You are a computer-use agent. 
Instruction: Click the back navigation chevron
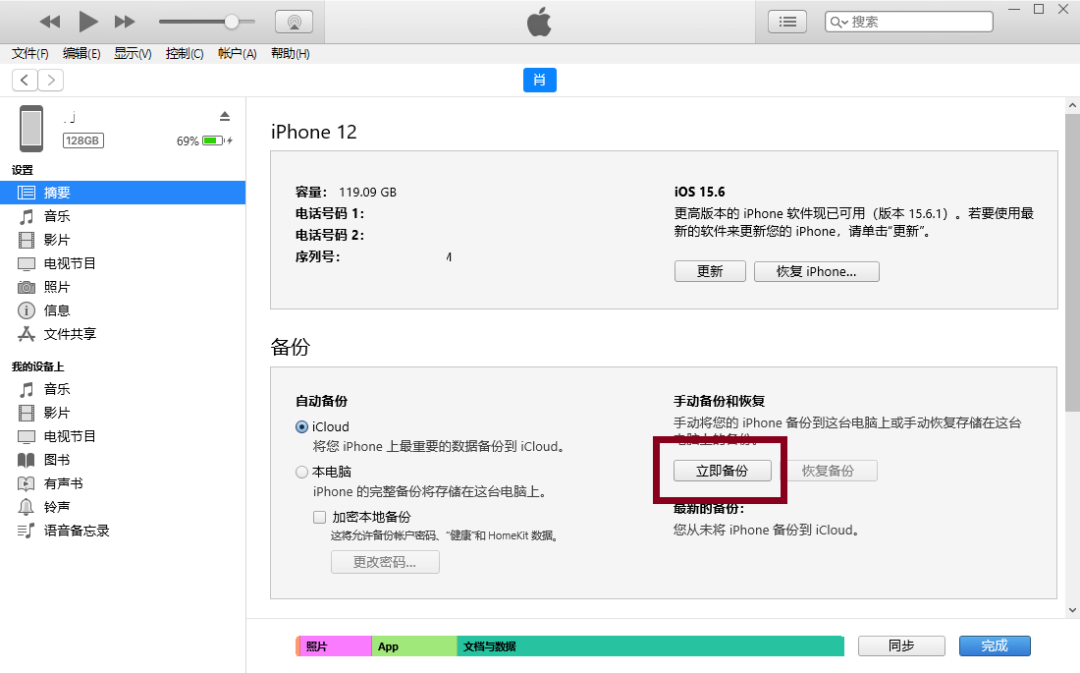click(x=22, y=80)
